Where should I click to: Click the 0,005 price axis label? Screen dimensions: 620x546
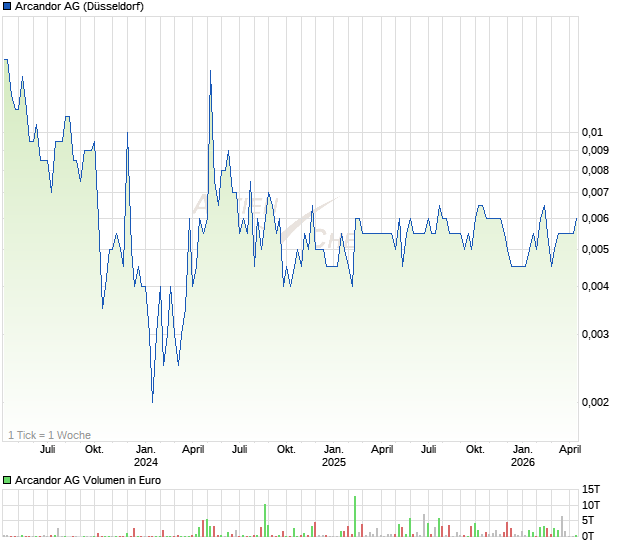pos(595,249)
